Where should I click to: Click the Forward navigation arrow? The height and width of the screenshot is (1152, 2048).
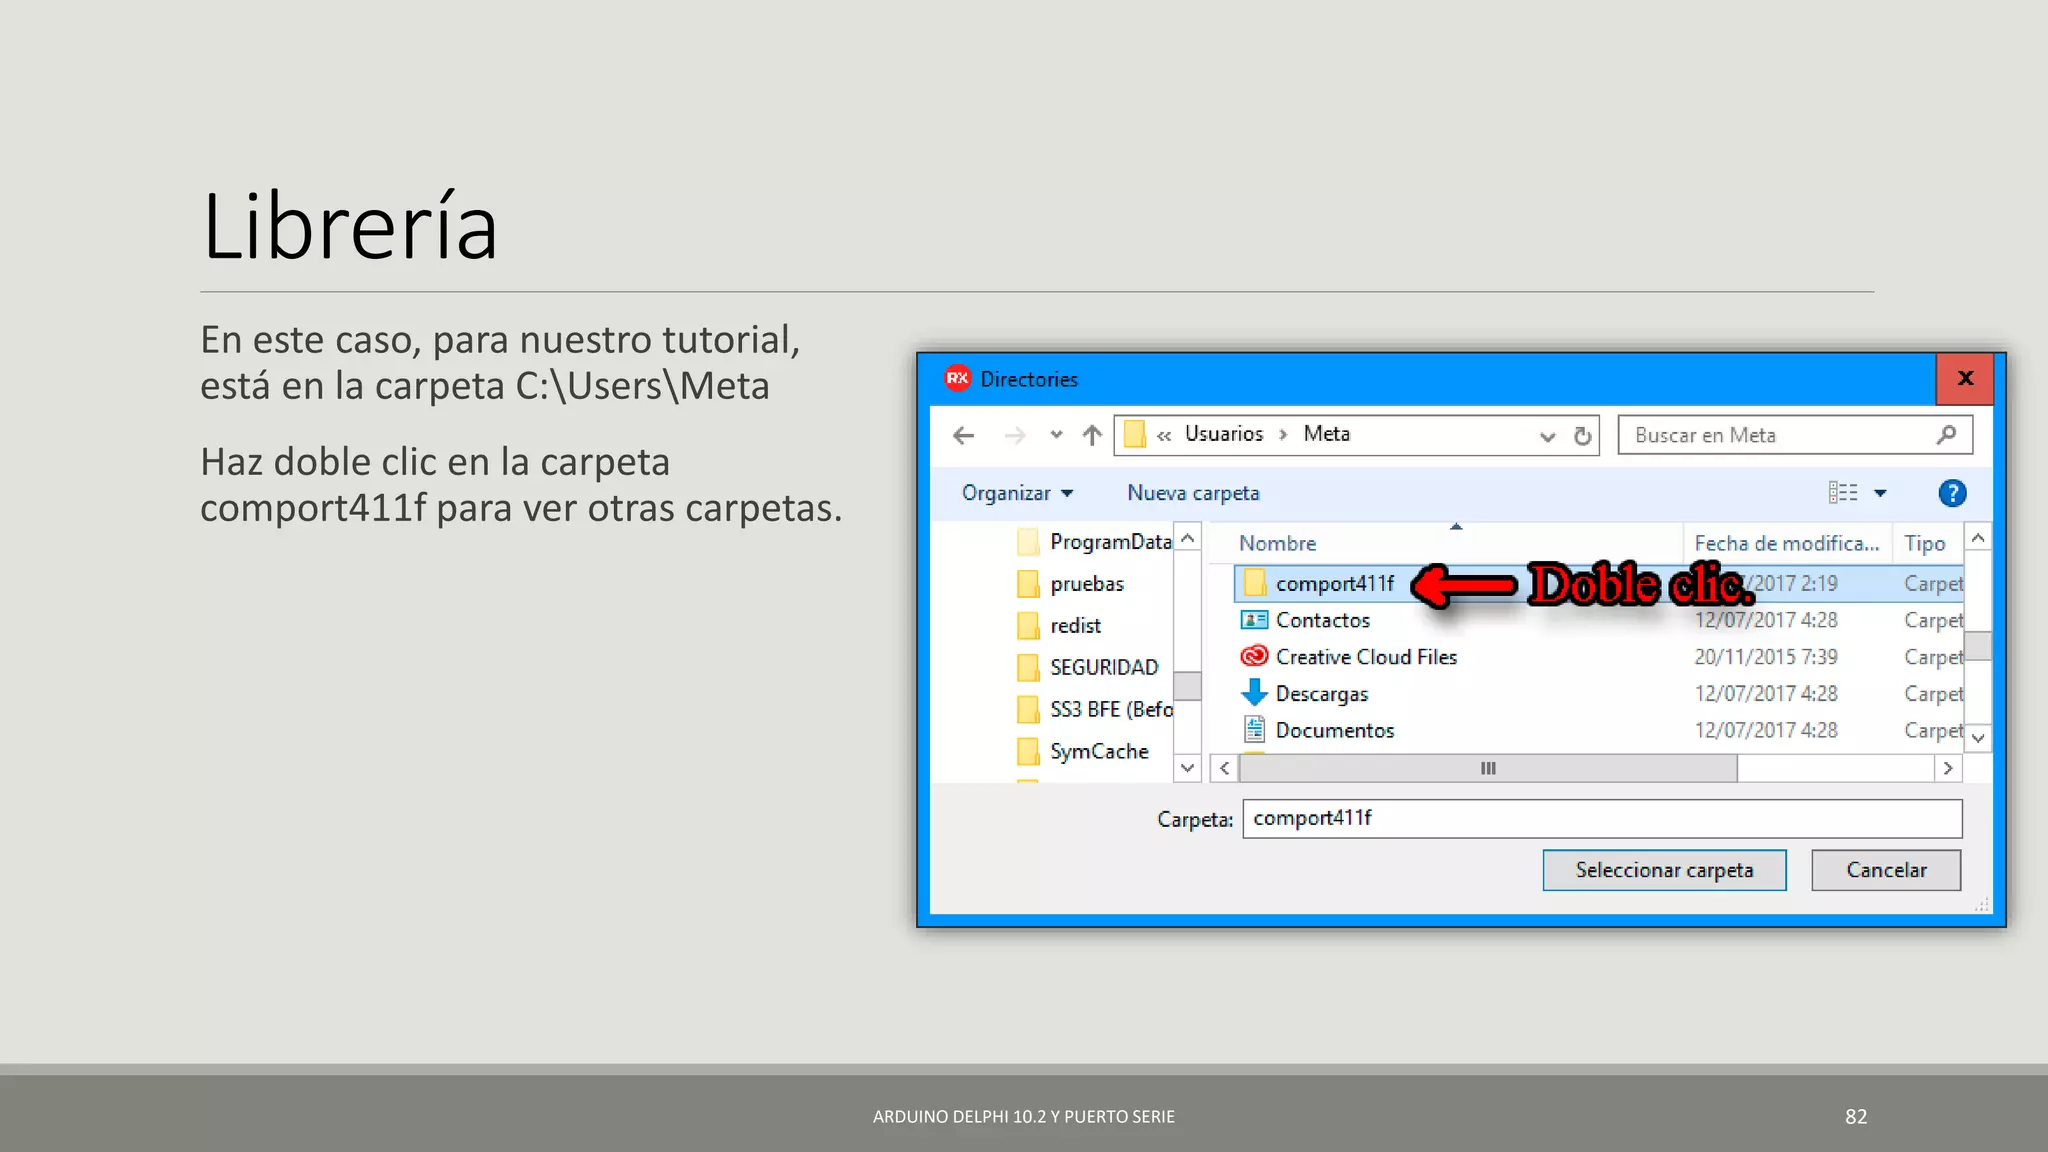point(1015,435)
